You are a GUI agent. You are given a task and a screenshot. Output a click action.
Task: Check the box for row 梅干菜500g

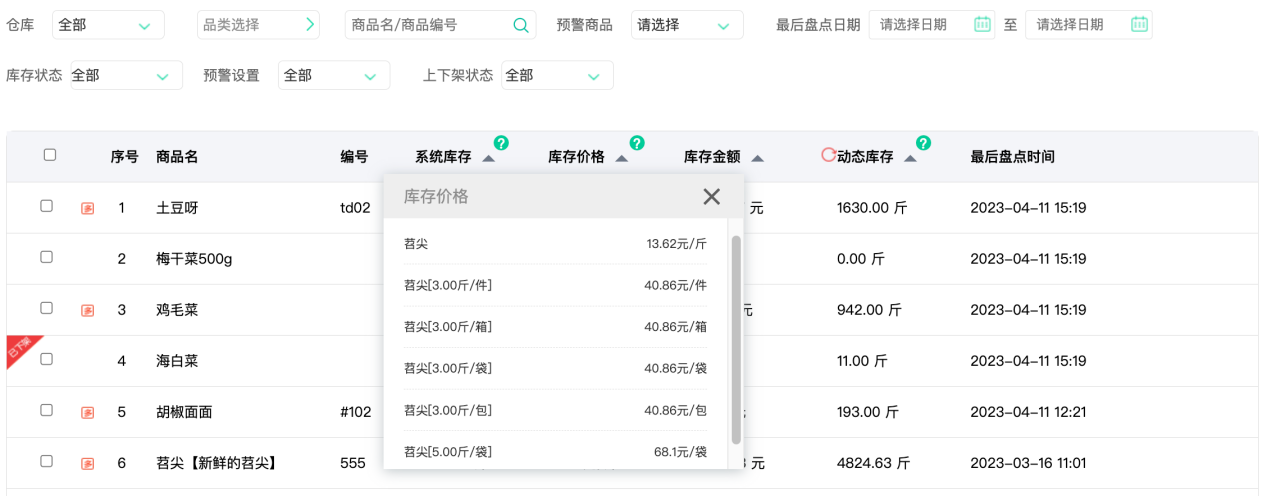46,257
